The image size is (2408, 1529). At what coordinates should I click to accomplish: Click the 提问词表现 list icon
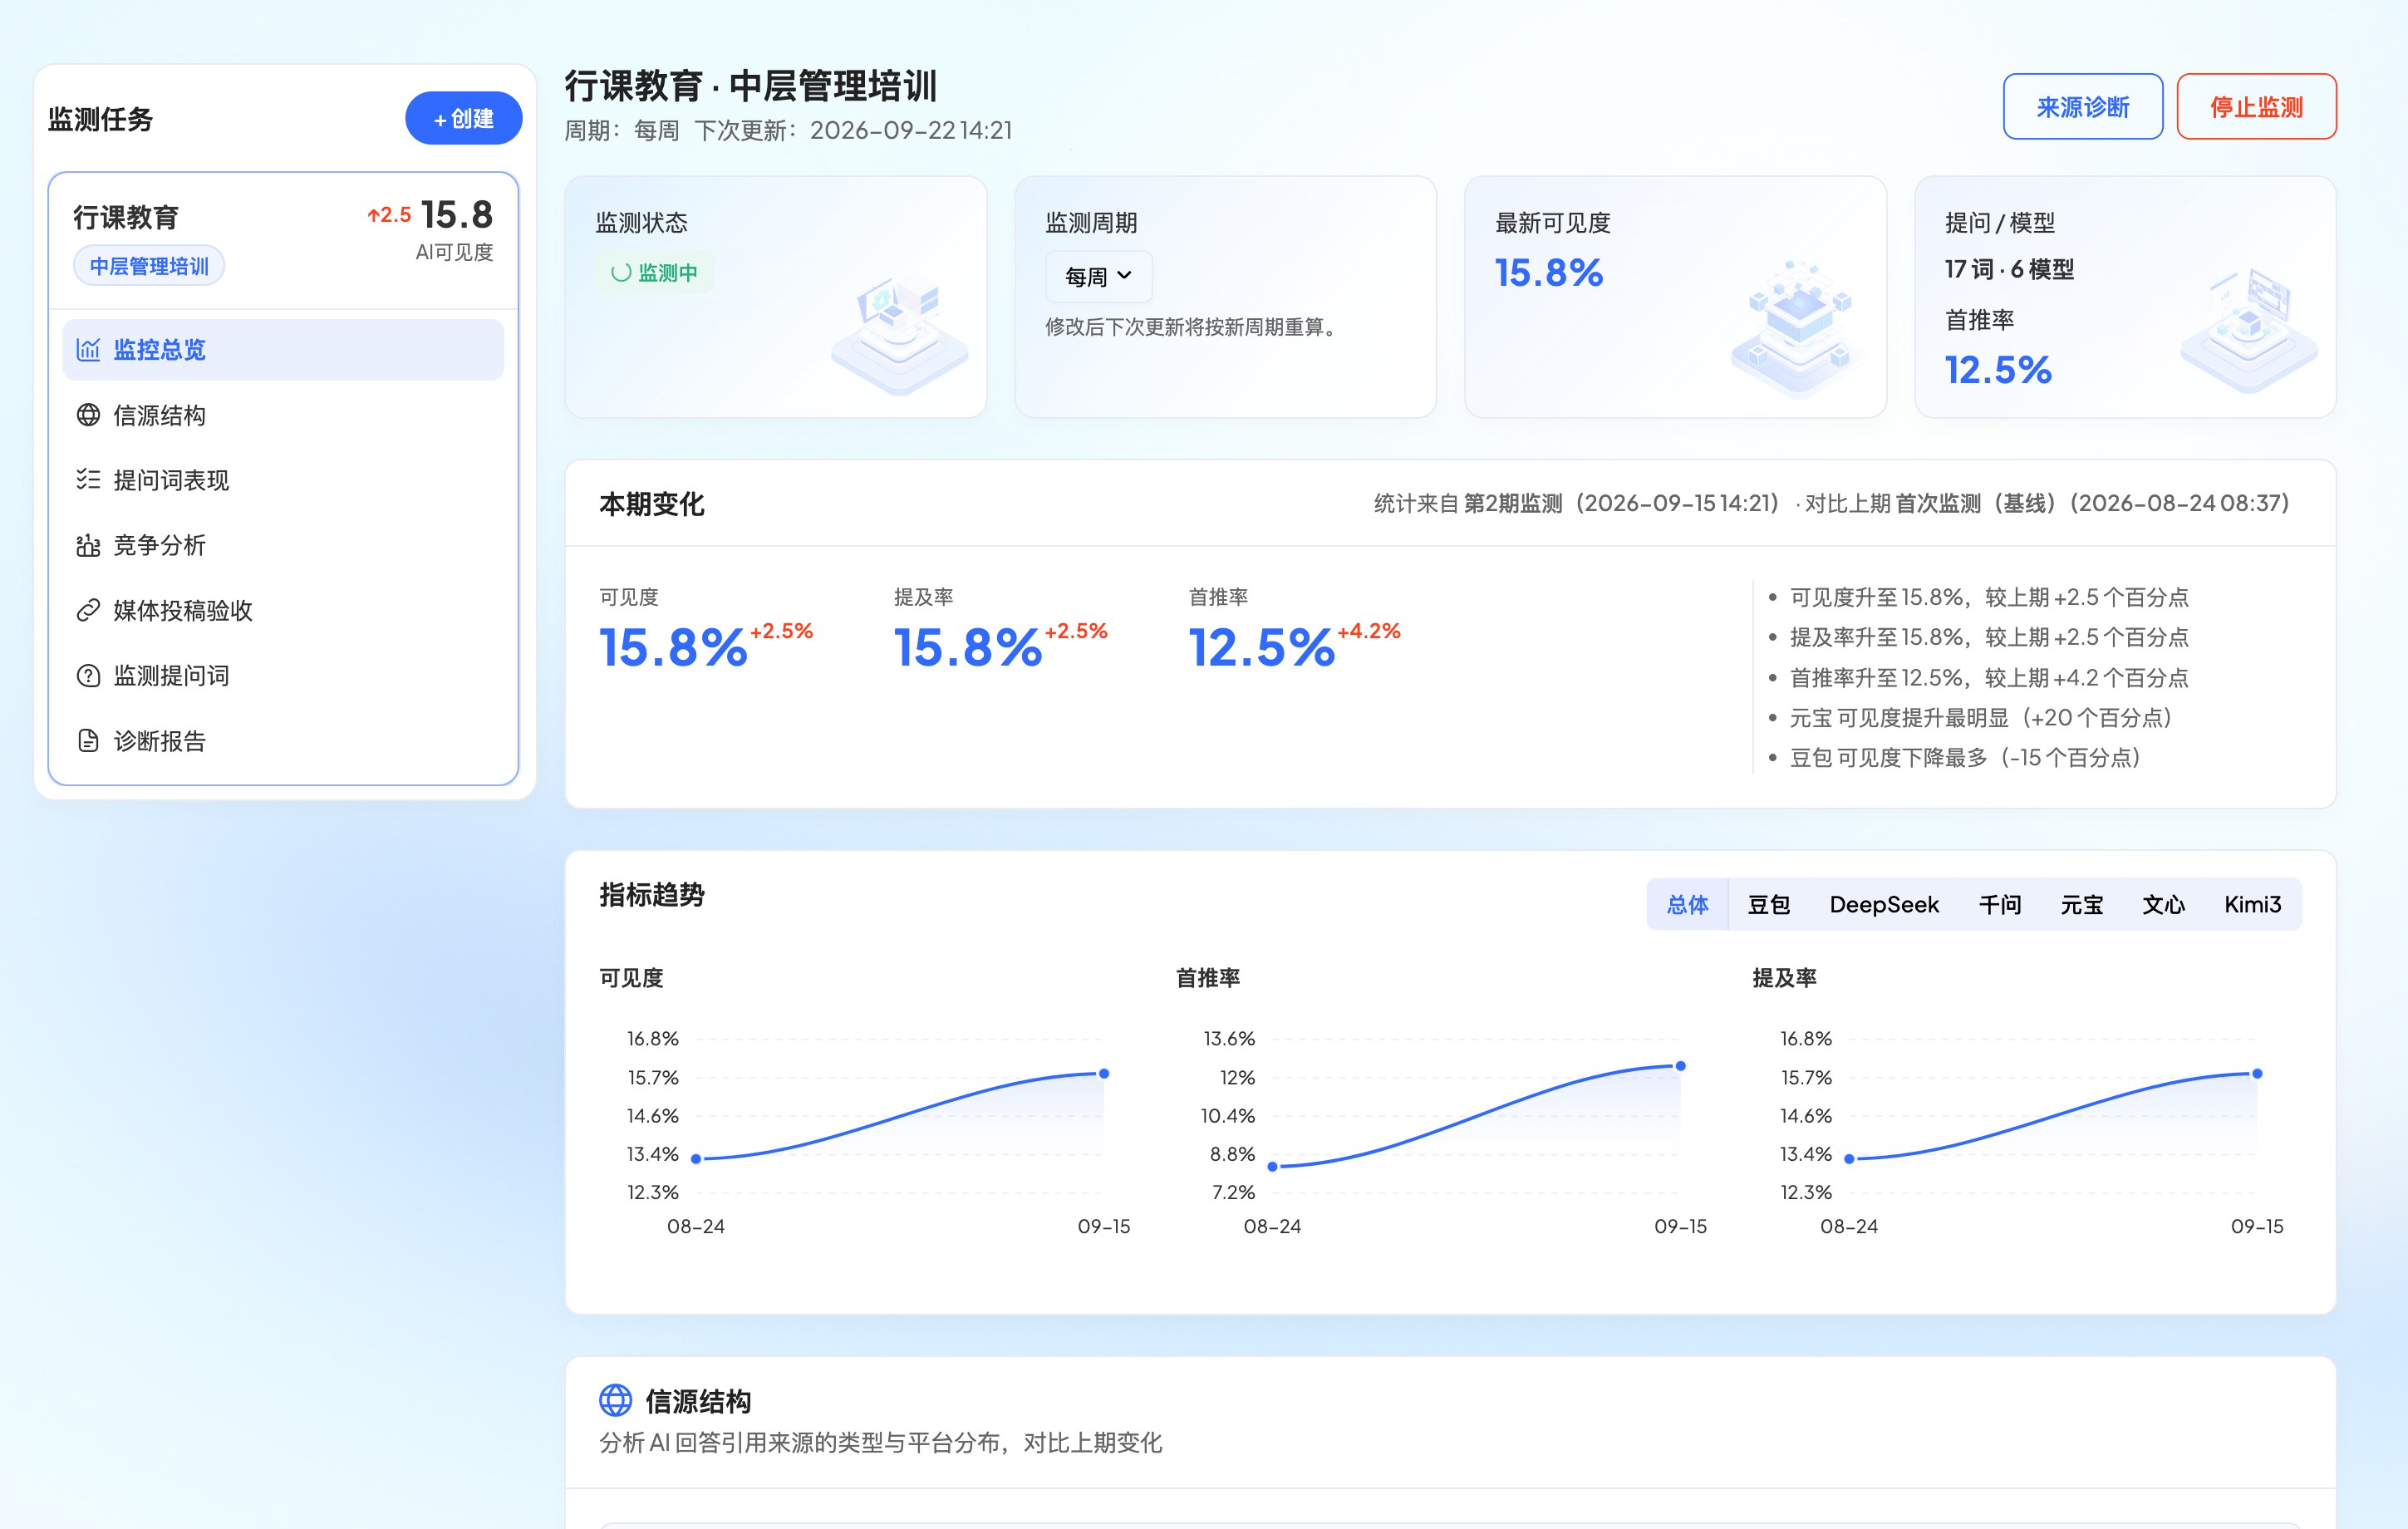(x=88, y=480)
